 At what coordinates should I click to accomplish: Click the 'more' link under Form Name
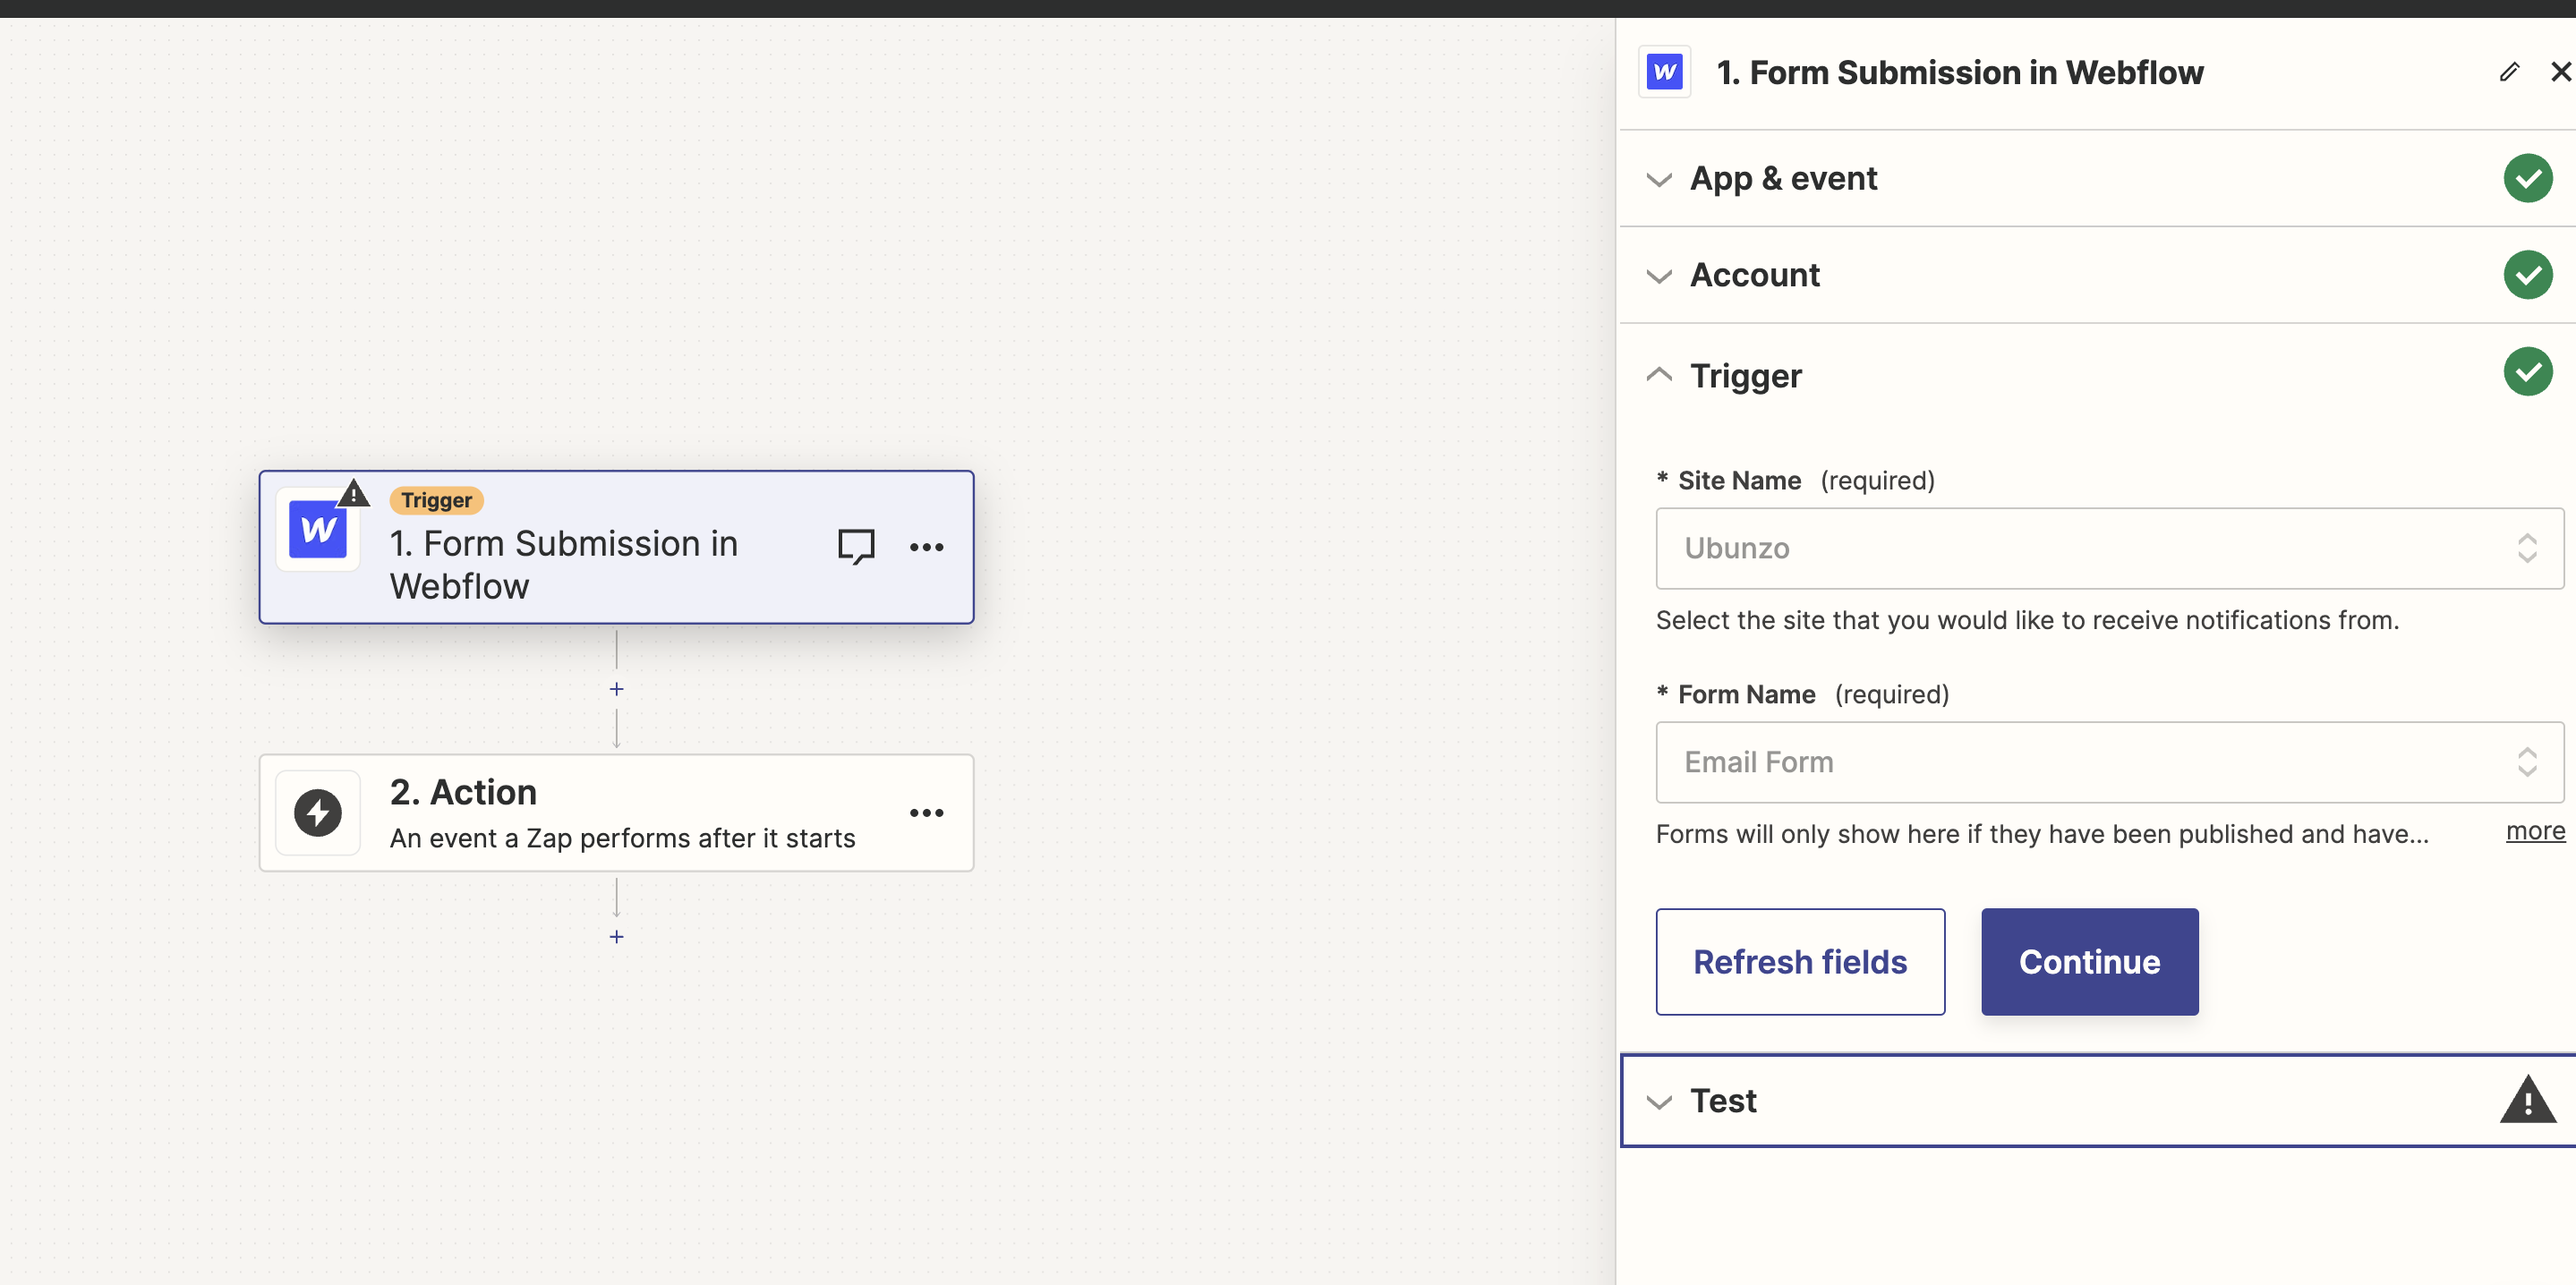coord(2535,831)
